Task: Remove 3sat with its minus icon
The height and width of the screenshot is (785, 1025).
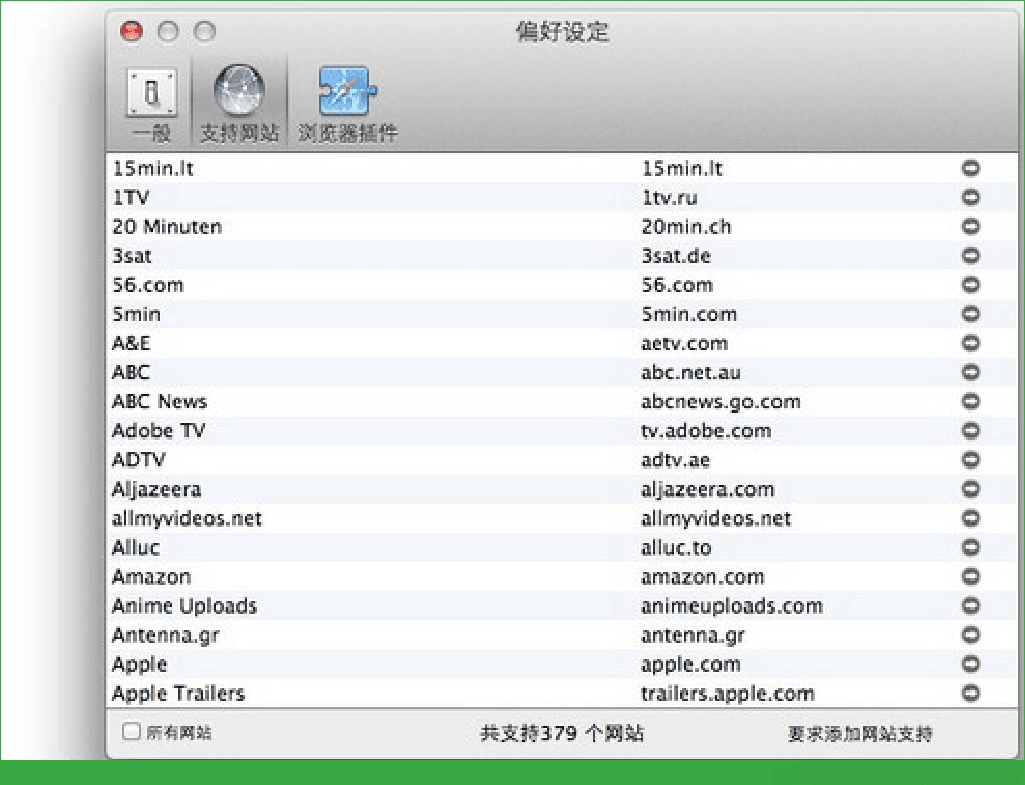Action: 970,256
